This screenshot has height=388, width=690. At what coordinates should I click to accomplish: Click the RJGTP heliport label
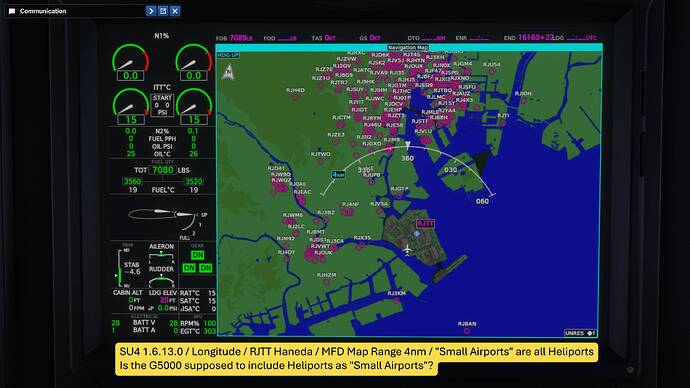(x=400, y=189)
